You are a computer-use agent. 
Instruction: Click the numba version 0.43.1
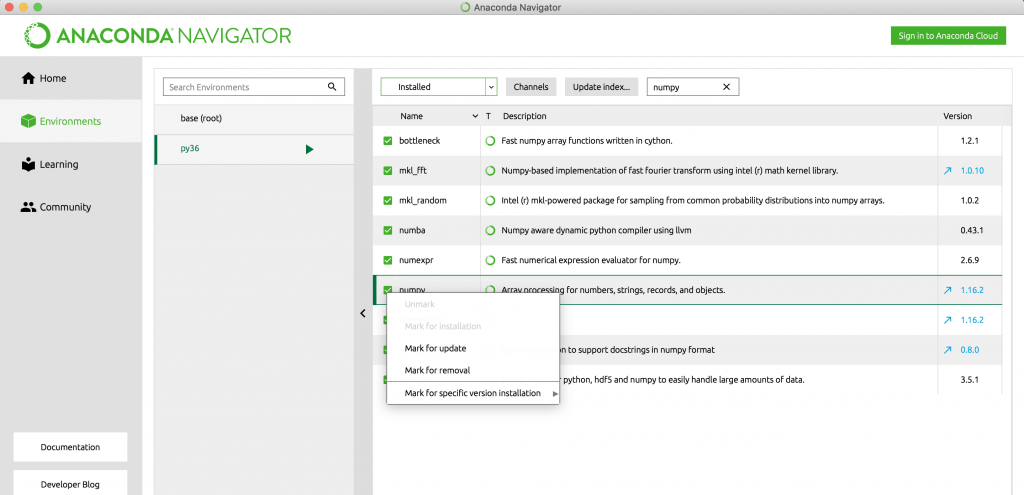pyautogui.click(x=972, y=231)
